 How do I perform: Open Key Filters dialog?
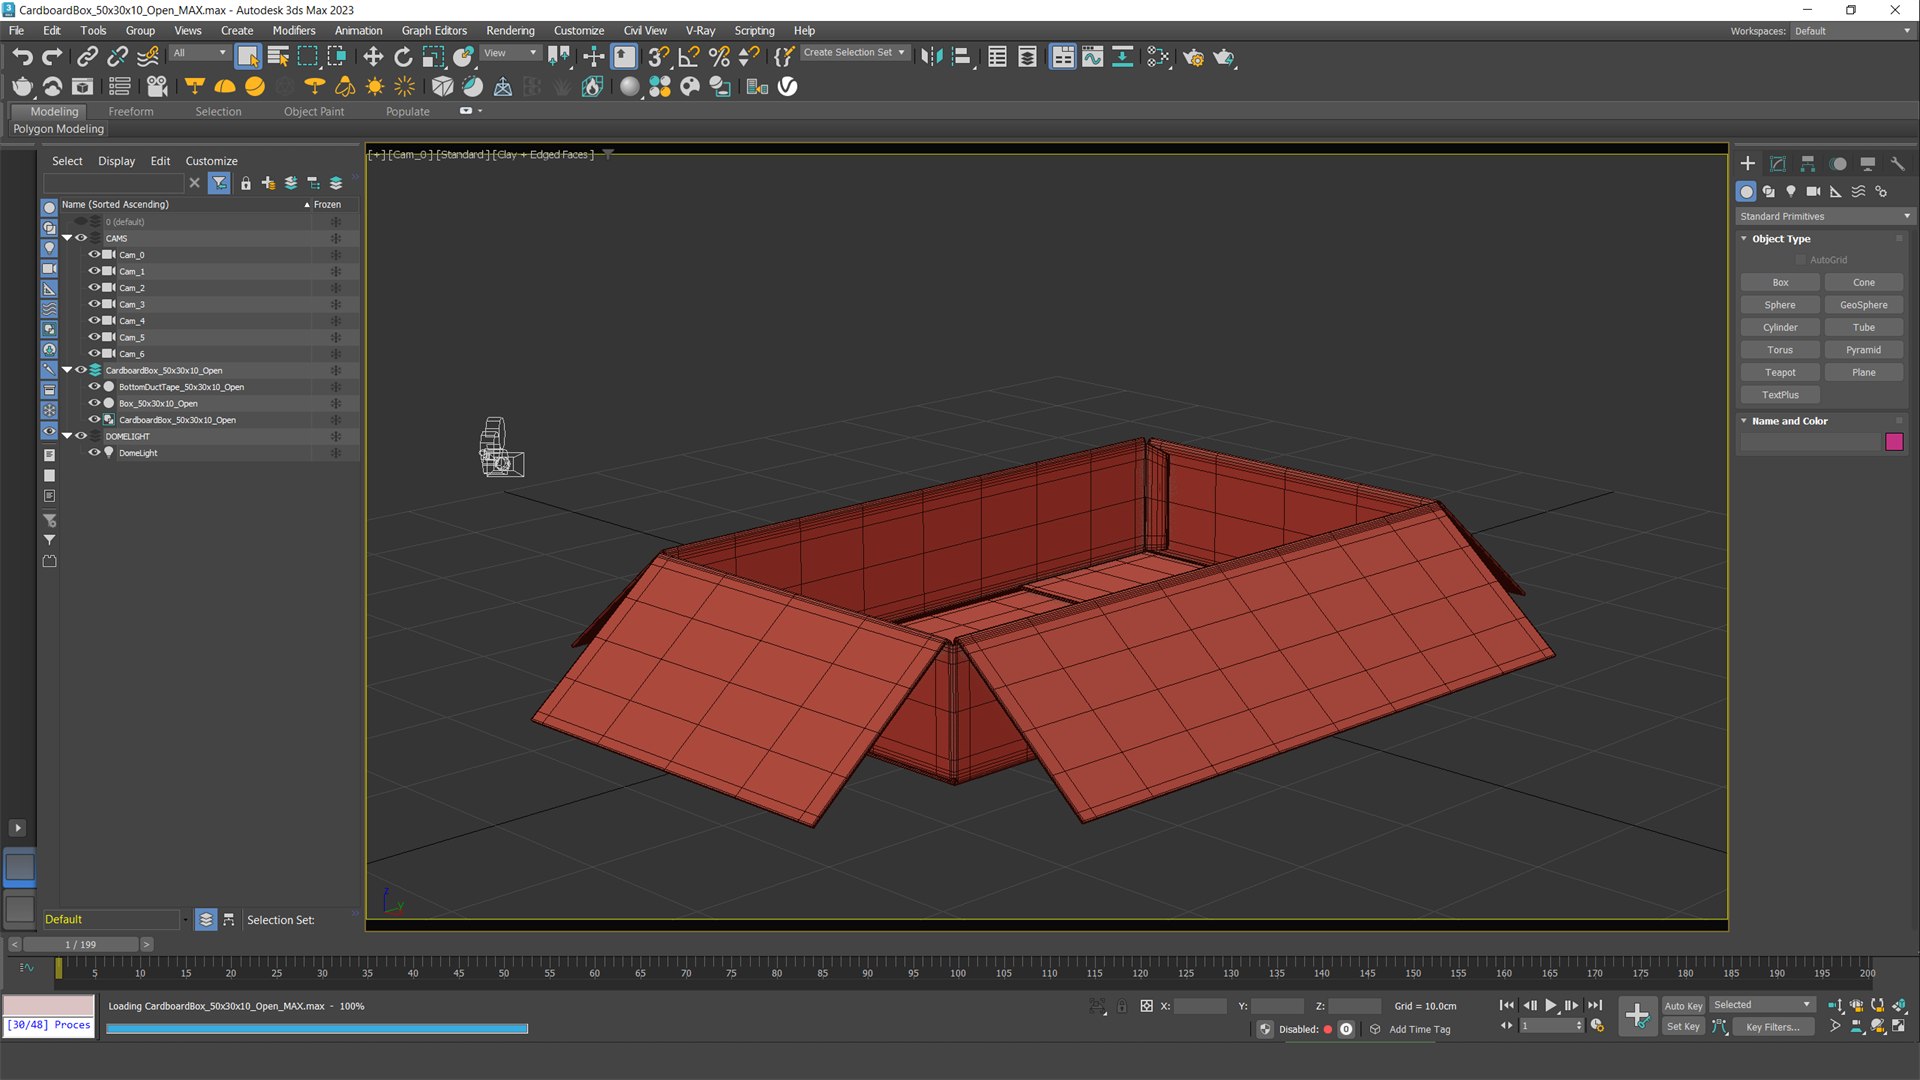click(x=1772, y=1027)
